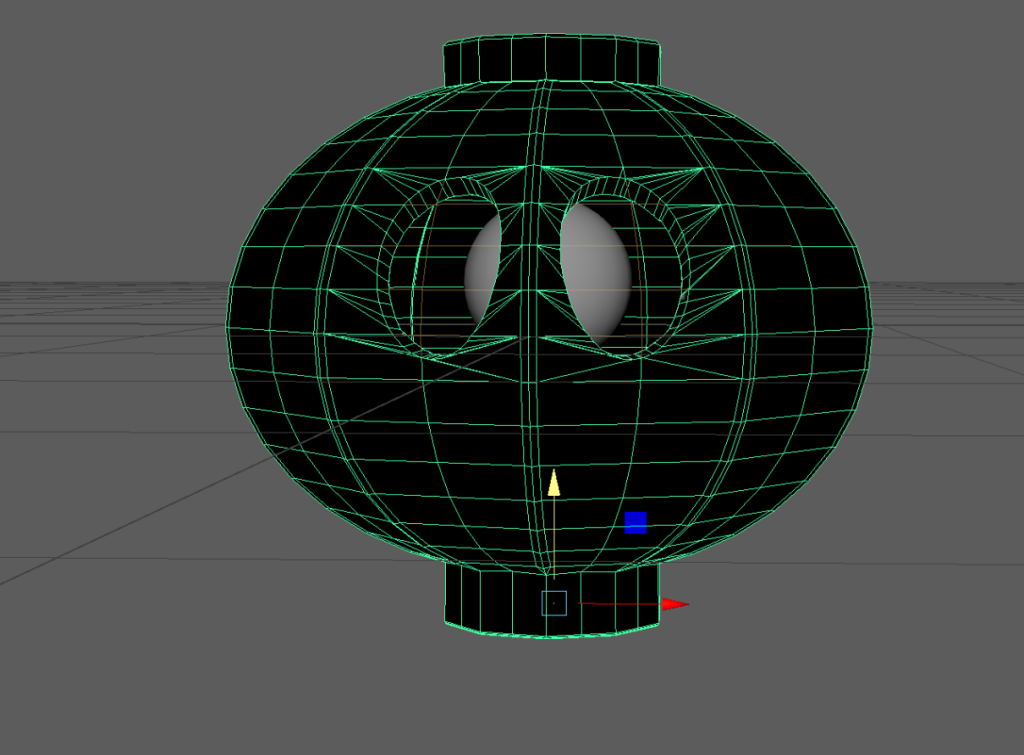Click empty gray viewport space above the horizon

pos(150,120)
